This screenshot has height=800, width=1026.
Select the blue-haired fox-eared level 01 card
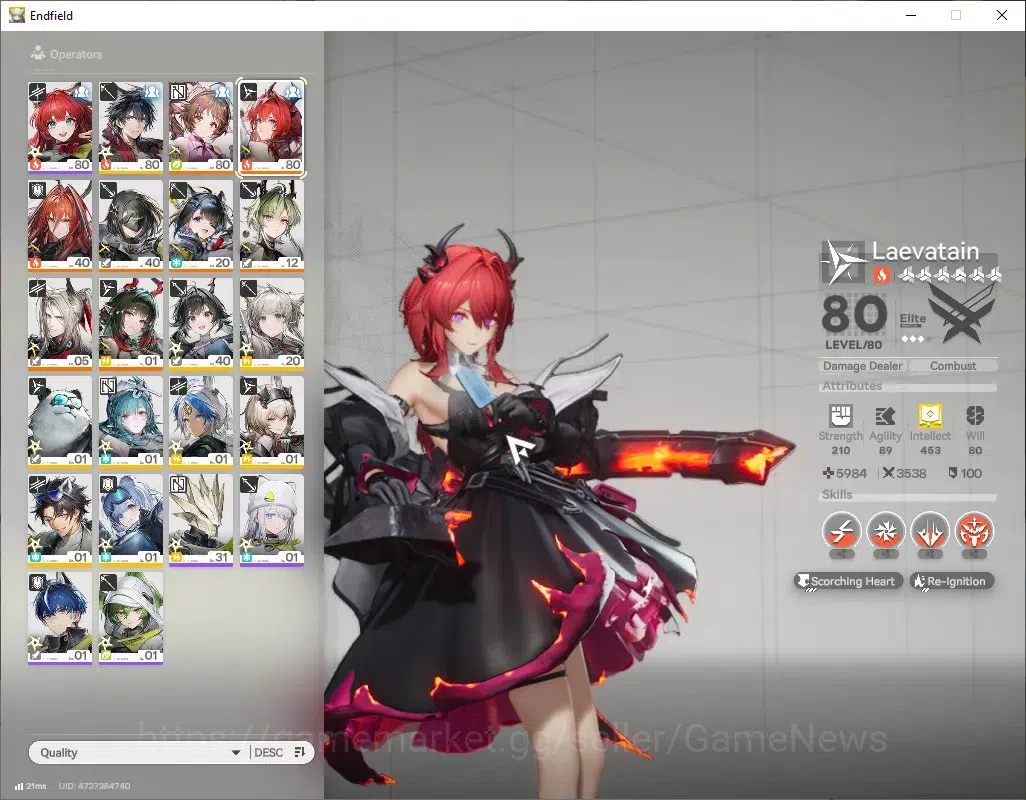pos(60,617)
